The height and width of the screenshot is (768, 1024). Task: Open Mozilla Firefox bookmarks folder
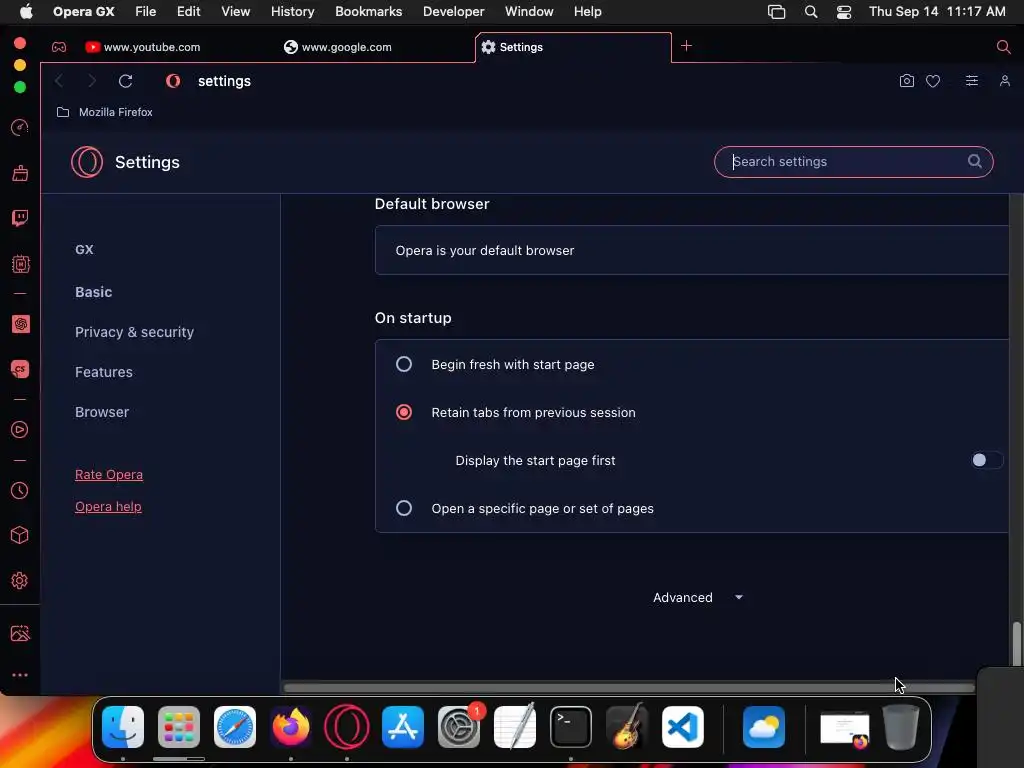(x=104, y=112)
